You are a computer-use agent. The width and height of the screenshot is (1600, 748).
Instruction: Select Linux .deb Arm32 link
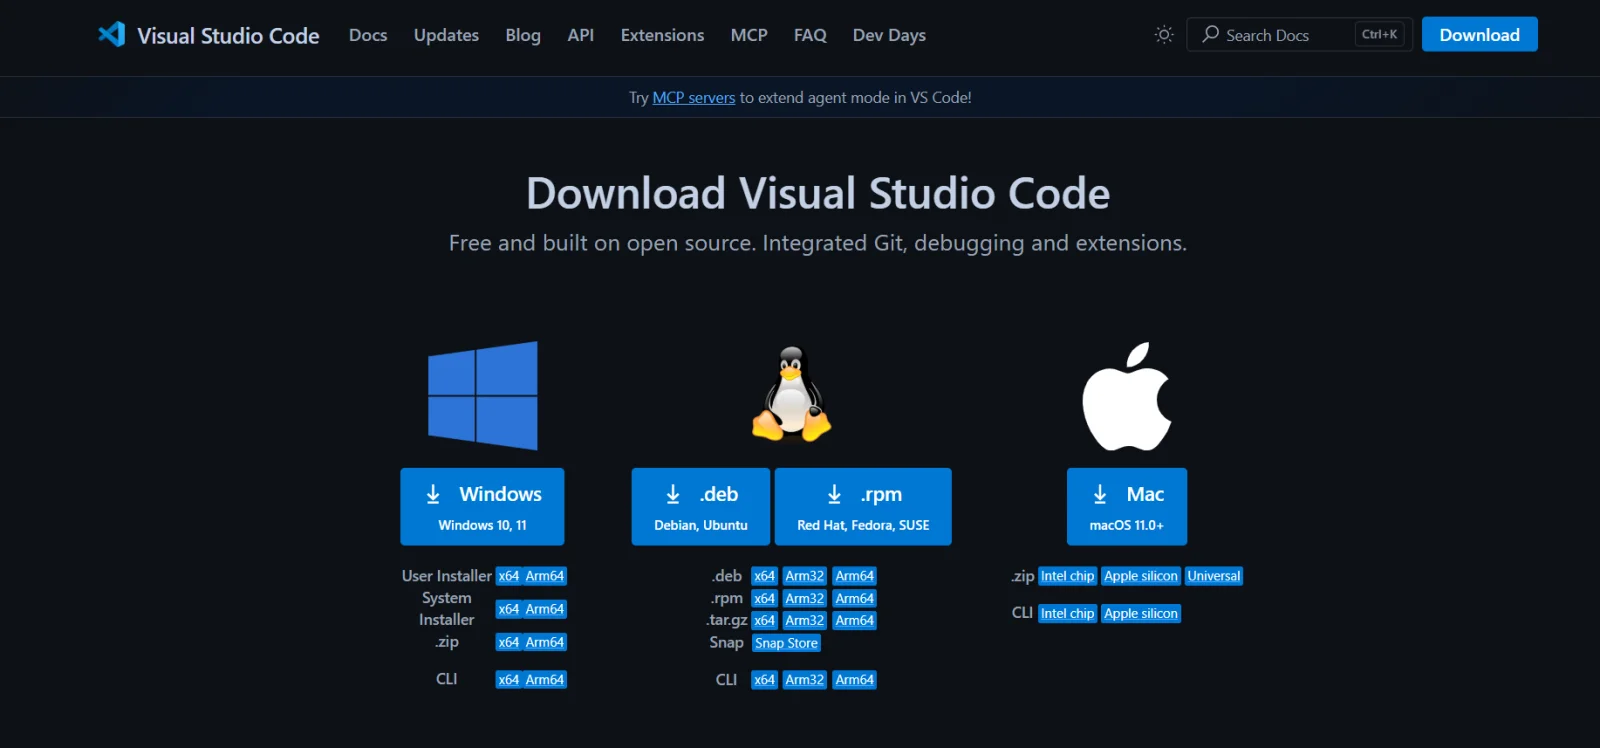(805, 576)
